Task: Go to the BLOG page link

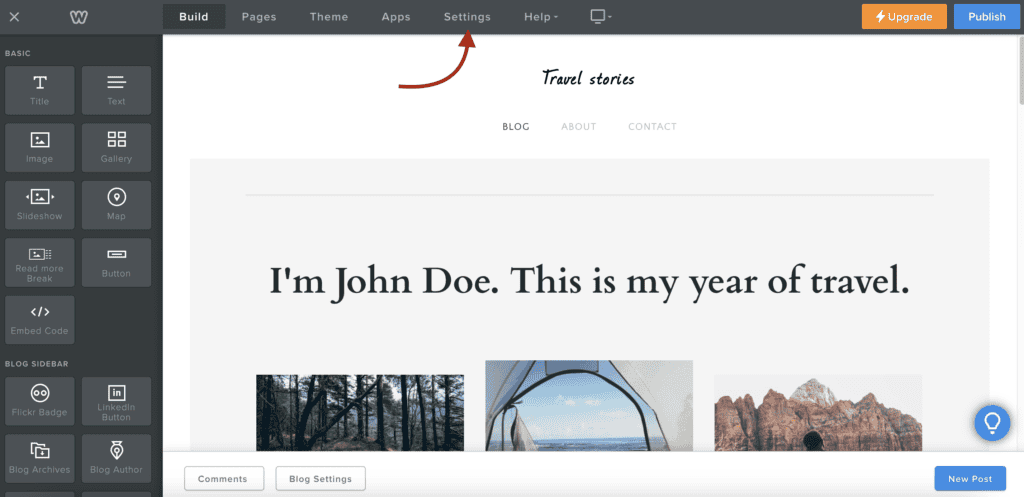Action: pyautogui.click(x=516, y=127)
